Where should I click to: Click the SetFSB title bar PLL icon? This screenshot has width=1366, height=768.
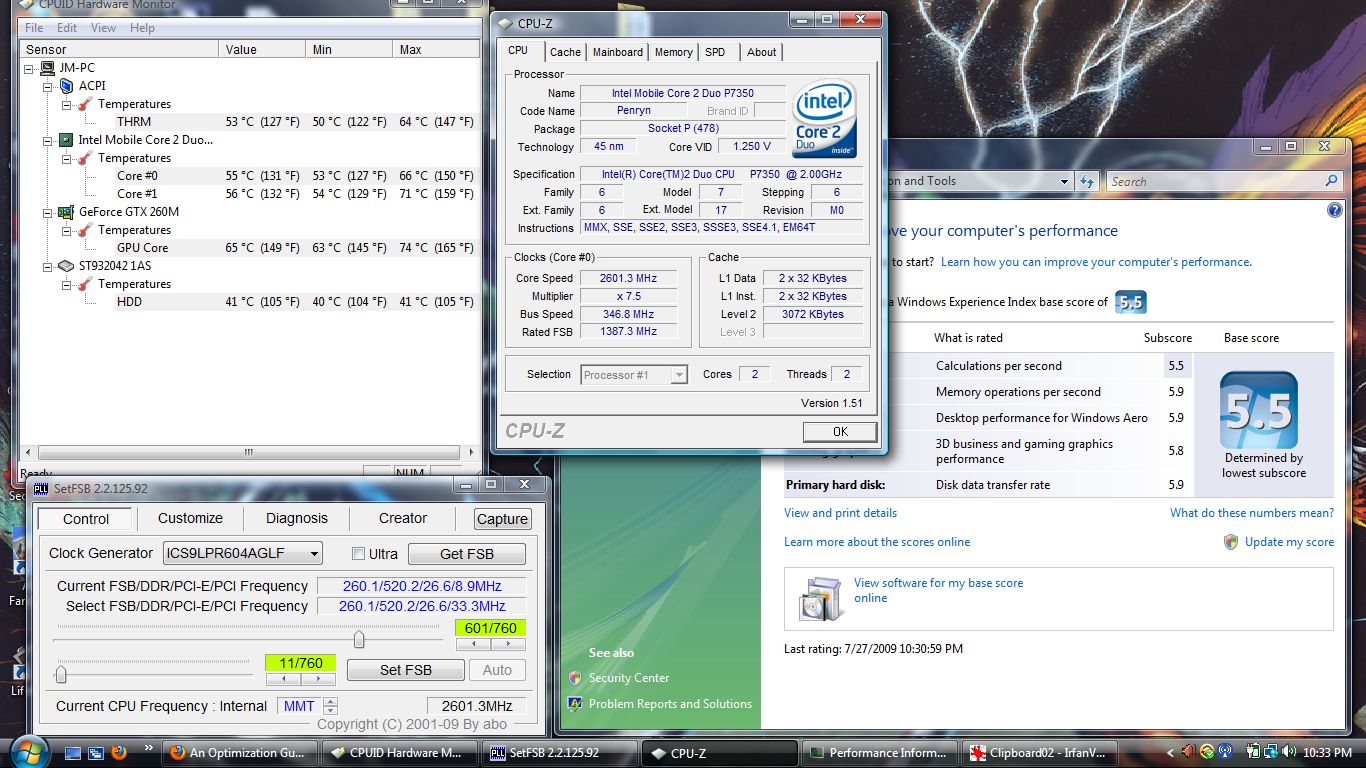41,488
